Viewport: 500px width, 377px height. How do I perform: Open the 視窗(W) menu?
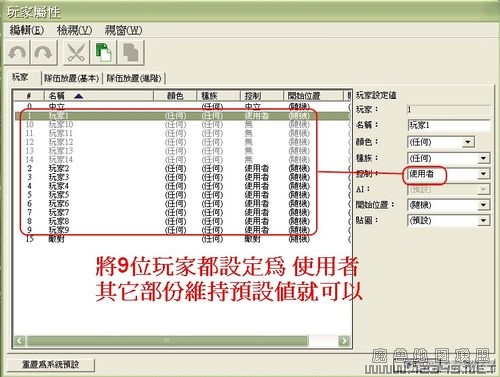[123, 30]
